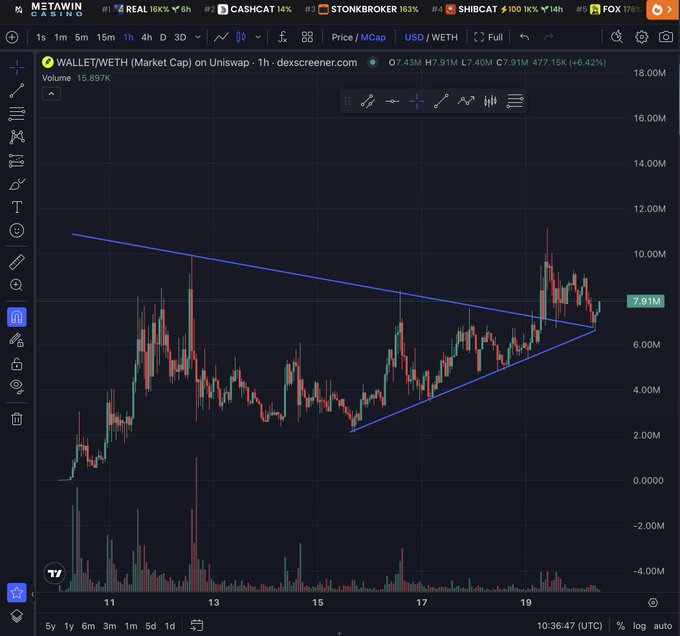Select the D daily timeframe
The height and width of the screenshot is (636, 680).
coord(163,37)
